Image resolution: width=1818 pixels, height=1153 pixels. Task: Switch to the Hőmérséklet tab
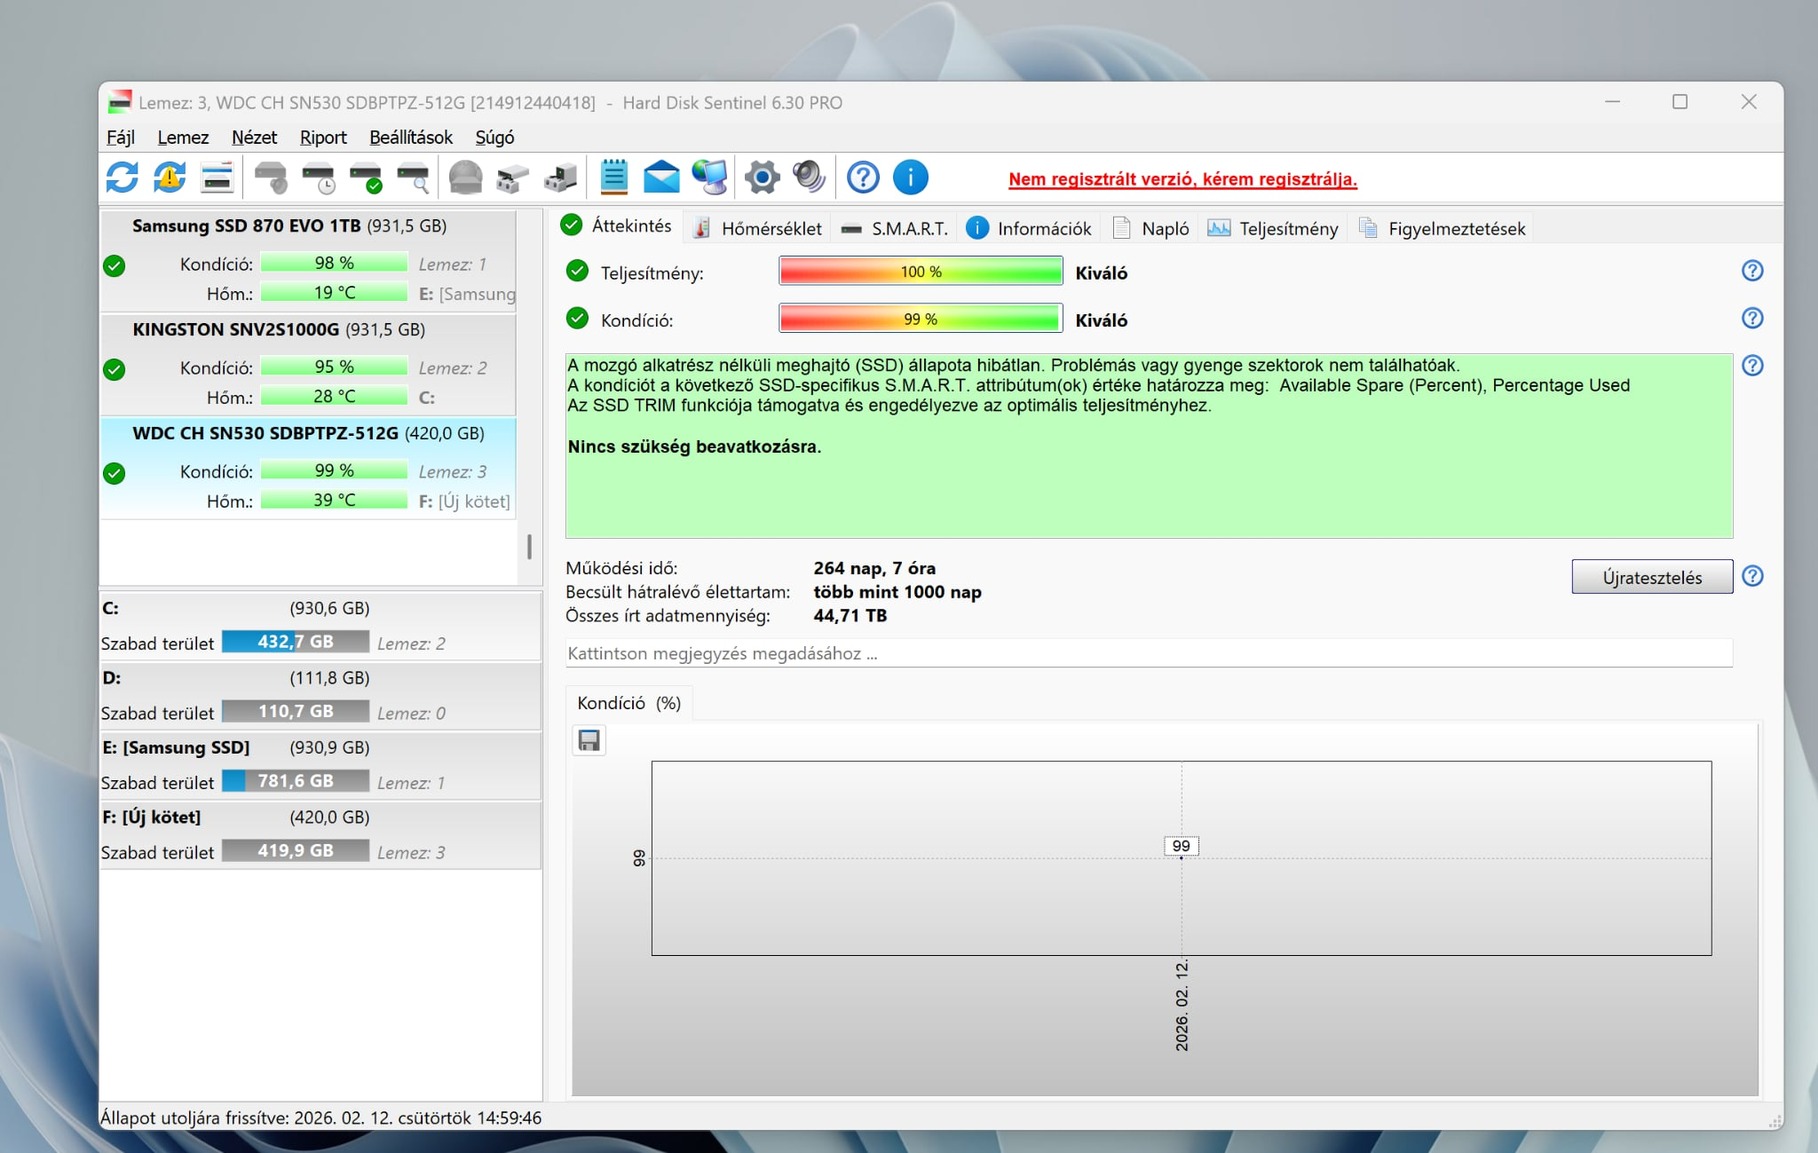[x=758, y=228]
